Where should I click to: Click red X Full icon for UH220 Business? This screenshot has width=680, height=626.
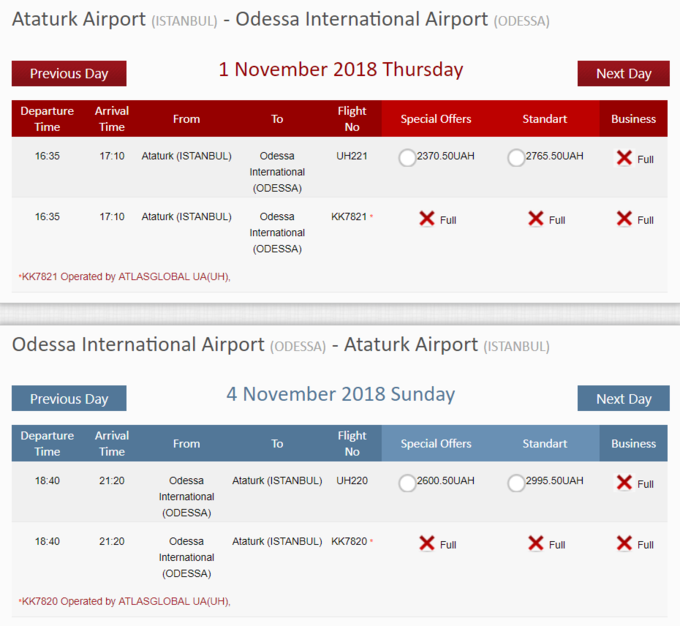point(624,482)
